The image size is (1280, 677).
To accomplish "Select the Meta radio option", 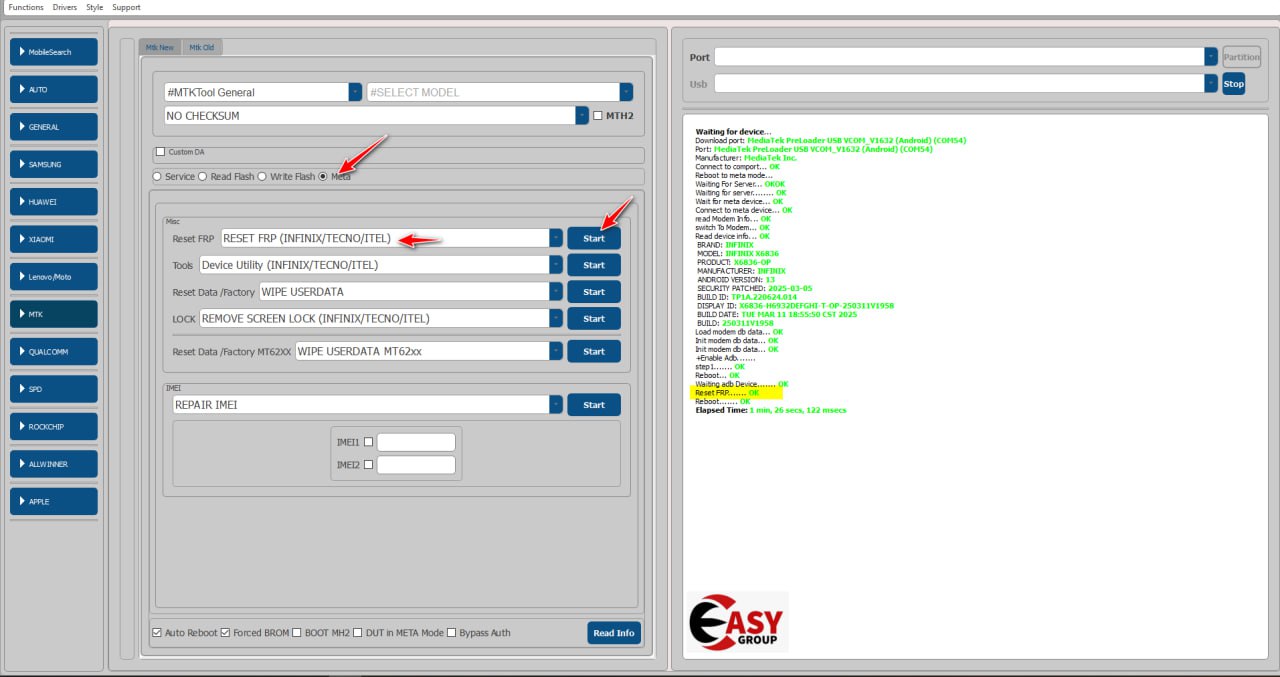I will (x=323, y=177).
